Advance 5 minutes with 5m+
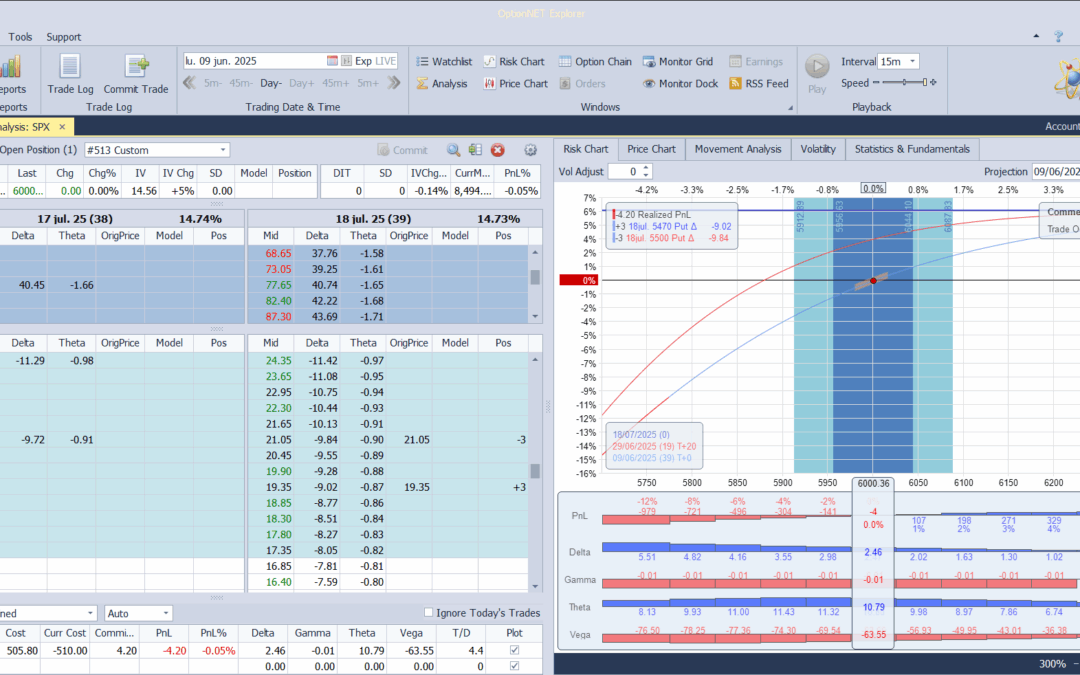This screenshot has height=675, width=1080. click(368, 83)
